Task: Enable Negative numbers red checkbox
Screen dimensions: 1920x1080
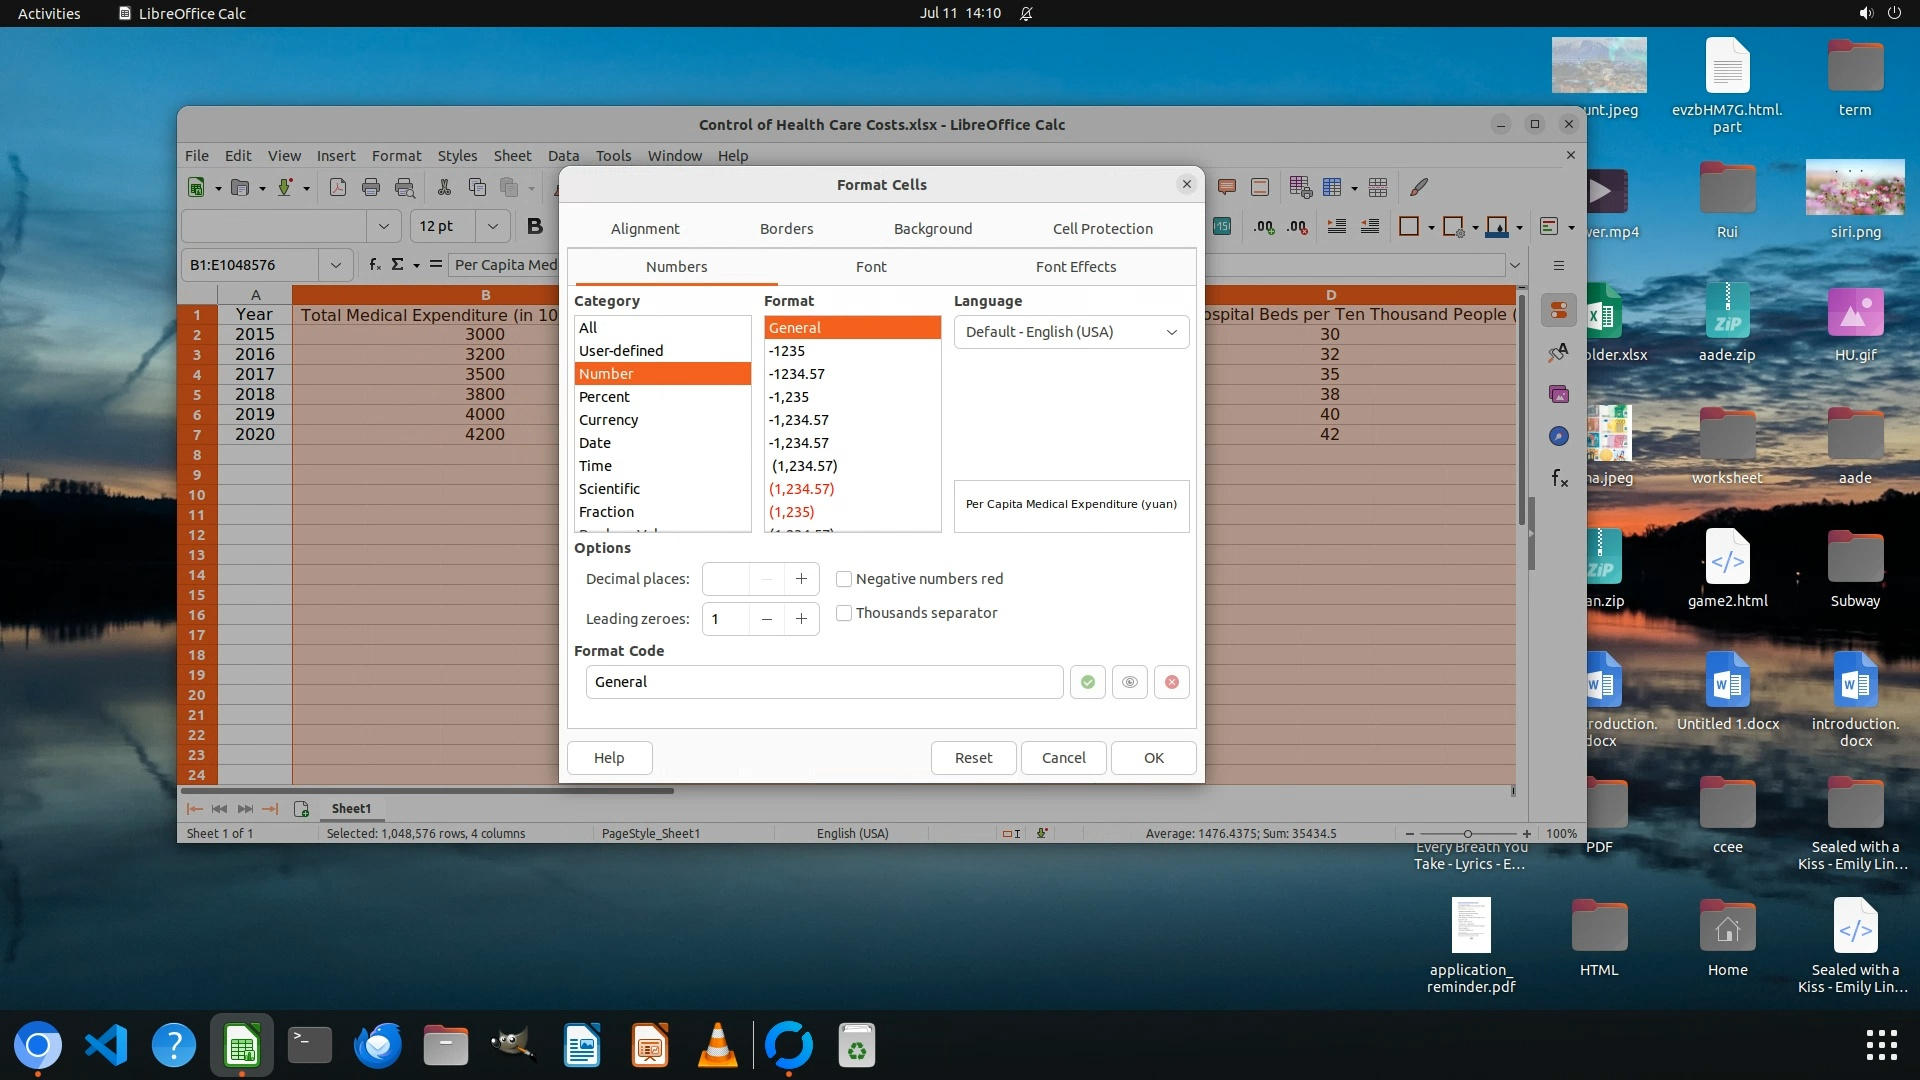Action: [x=844, y=579]
